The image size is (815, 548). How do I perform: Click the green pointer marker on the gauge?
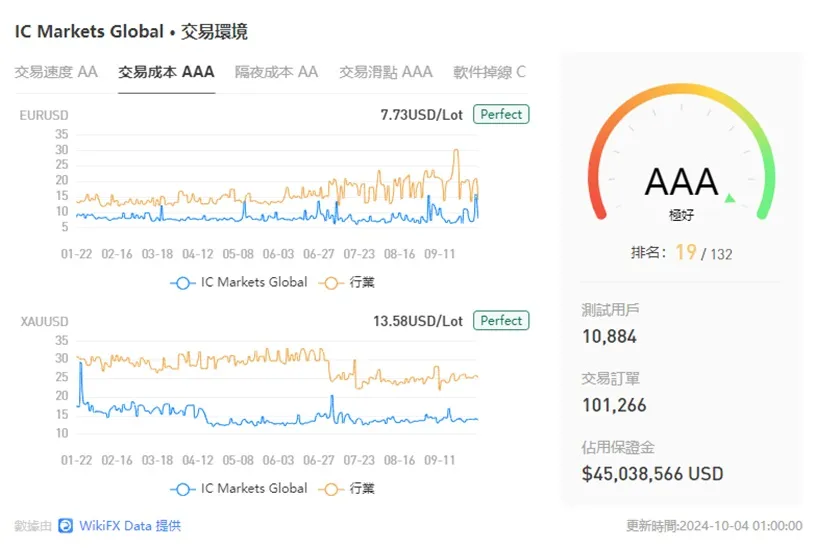(x=730, y=198)
